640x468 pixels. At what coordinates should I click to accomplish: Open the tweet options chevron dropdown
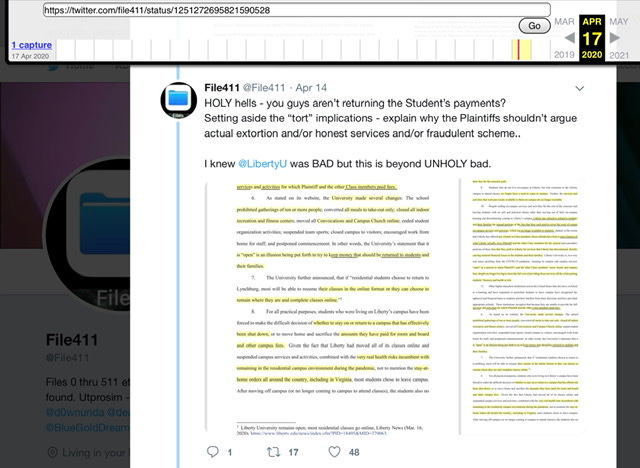tap(580, 88)
